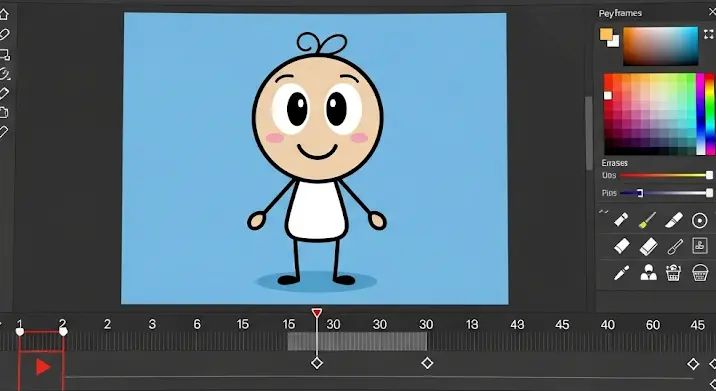Pick a color in the orange-teal gradient box
716x391 pixels.
coord(661,46)
